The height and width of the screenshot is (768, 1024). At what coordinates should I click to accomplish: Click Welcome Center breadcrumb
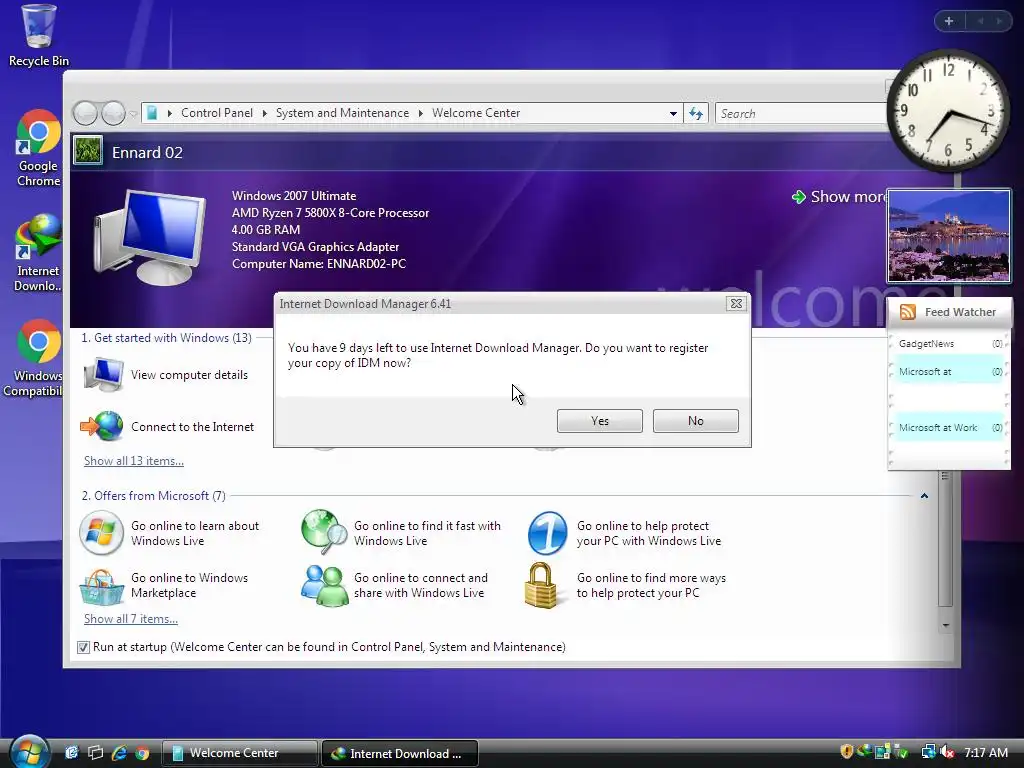tap(476, 113)
